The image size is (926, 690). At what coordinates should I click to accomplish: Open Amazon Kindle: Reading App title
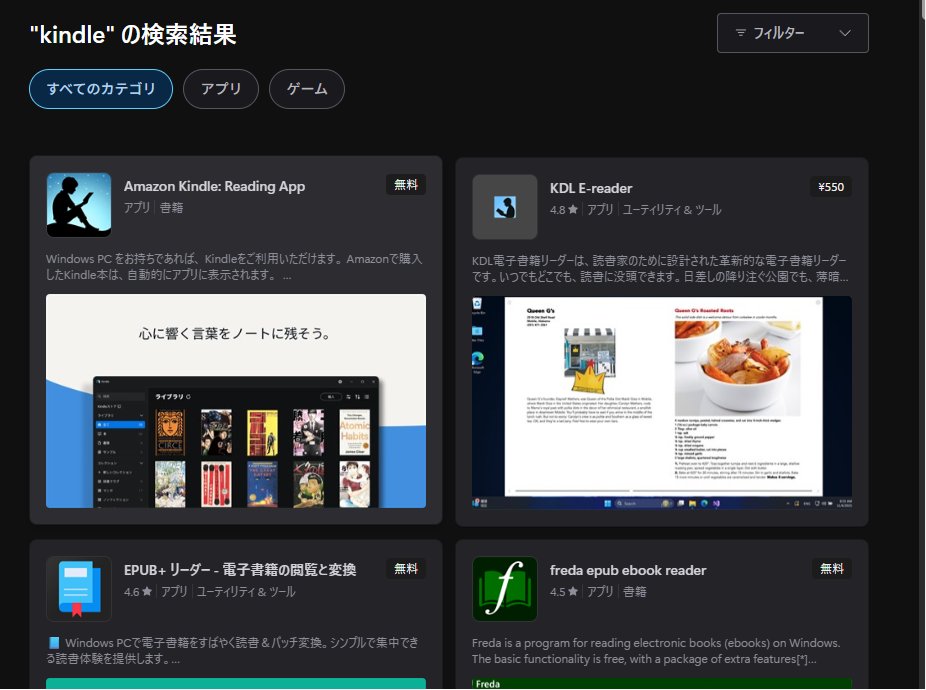tap(214, 186)
